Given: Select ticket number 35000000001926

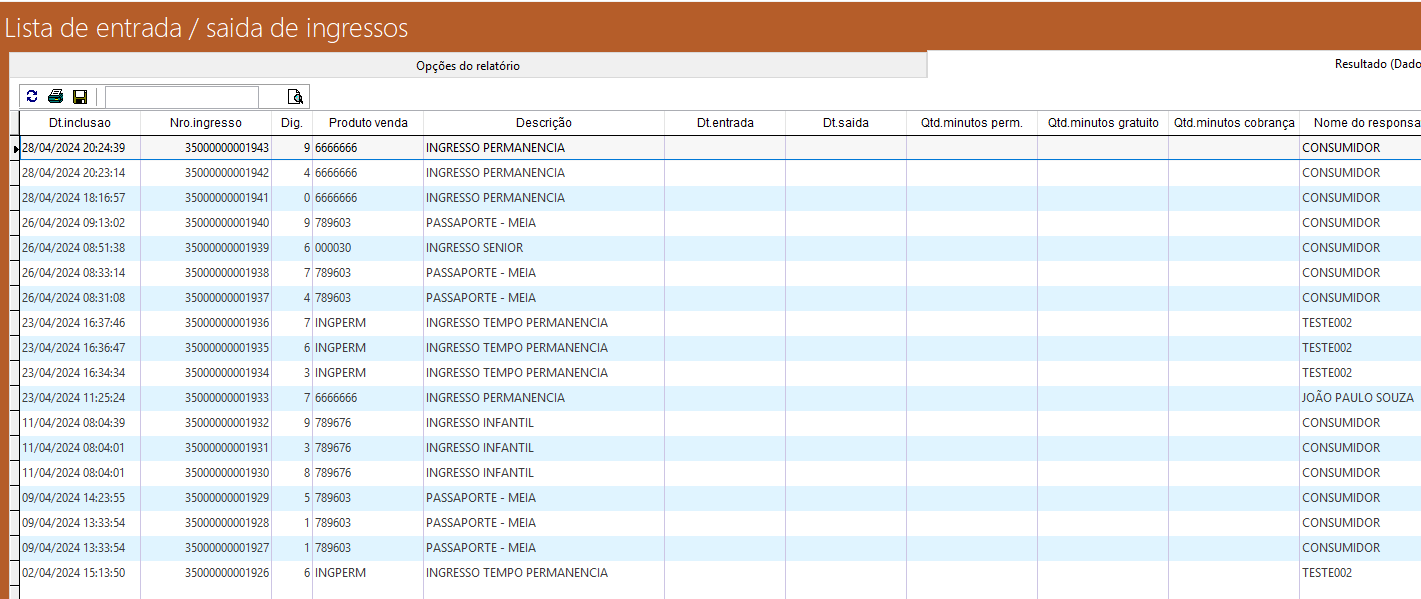Looking at the screenshot, I should (x=226, y=573).
